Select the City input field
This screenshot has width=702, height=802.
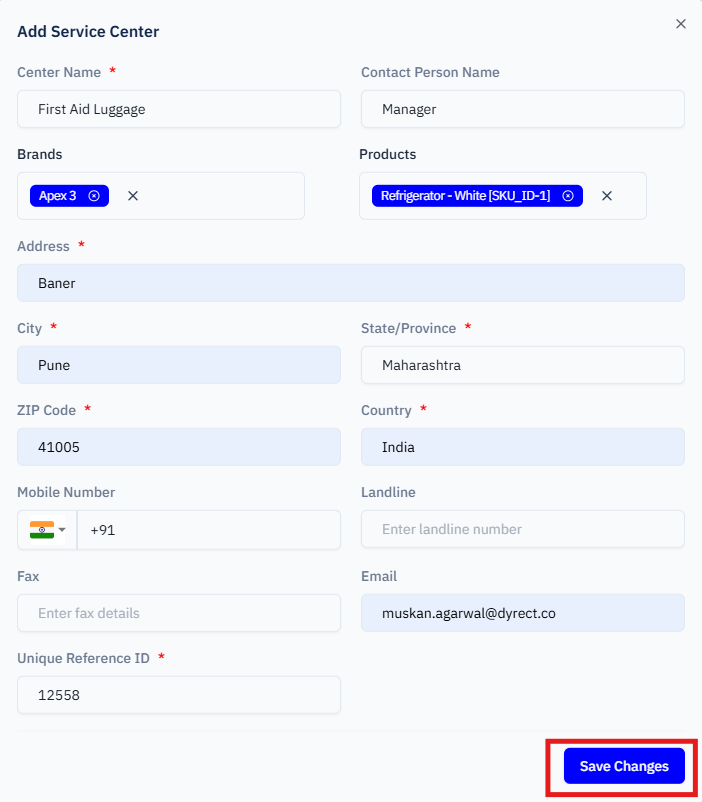[179, 365]
